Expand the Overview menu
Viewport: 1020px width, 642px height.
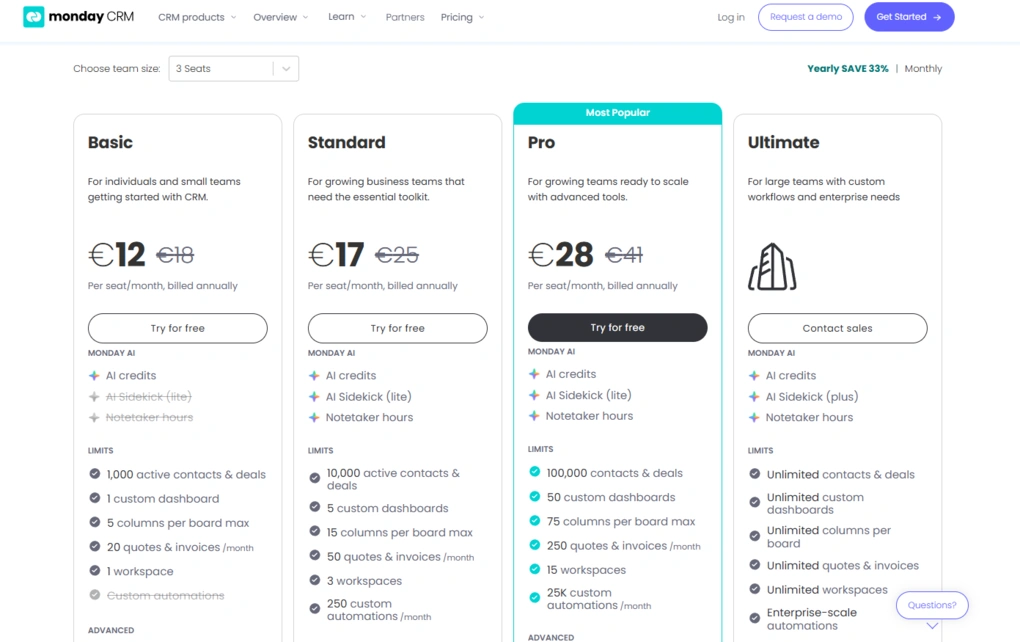point(280,17)
